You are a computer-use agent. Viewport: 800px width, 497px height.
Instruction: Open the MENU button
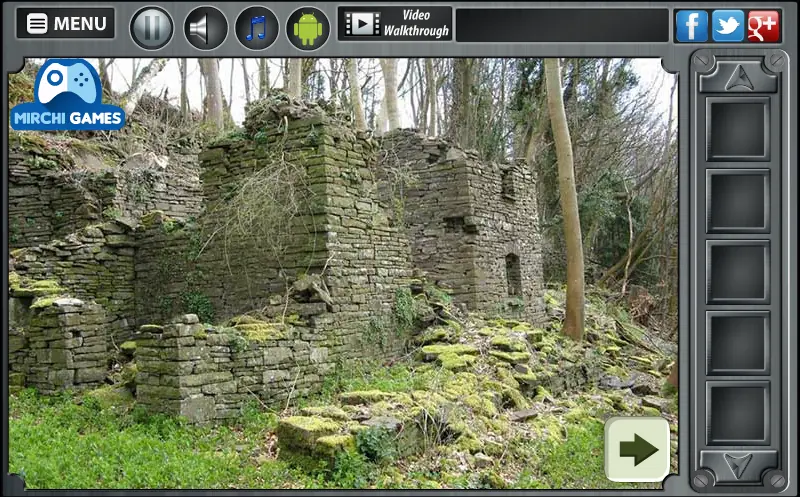pos(65,23)
